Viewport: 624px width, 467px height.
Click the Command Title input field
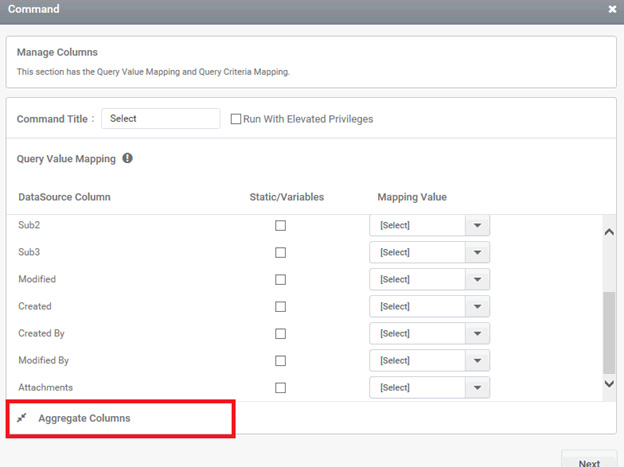[161, 119]
